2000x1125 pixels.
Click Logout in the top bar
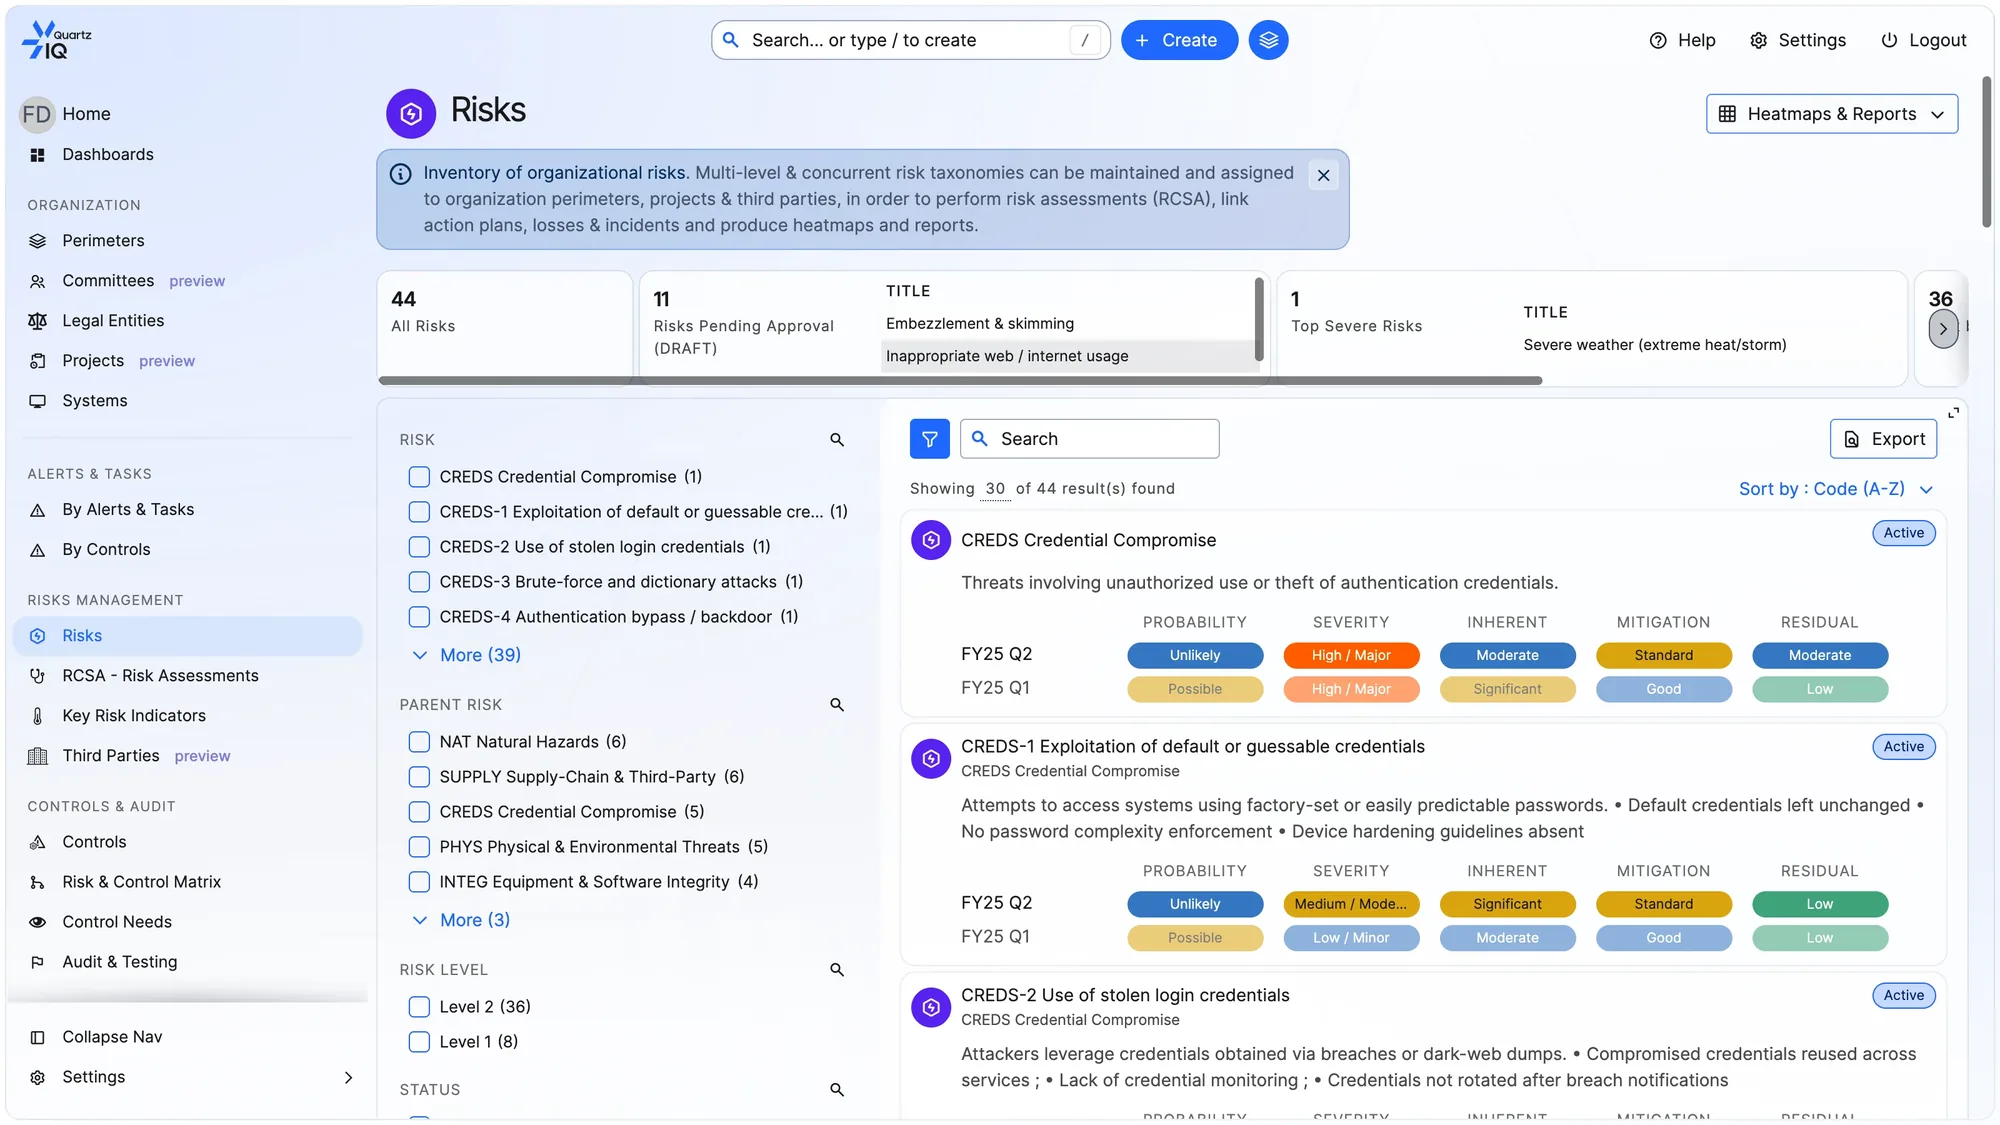coord(1923,40)
